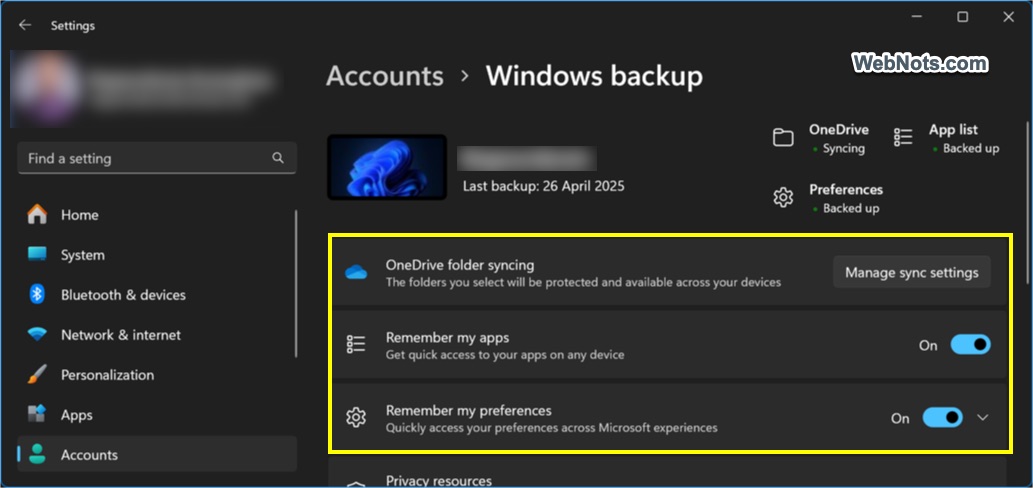
Task: Click Remember my preferences title text
Action: tap(468, 410)
